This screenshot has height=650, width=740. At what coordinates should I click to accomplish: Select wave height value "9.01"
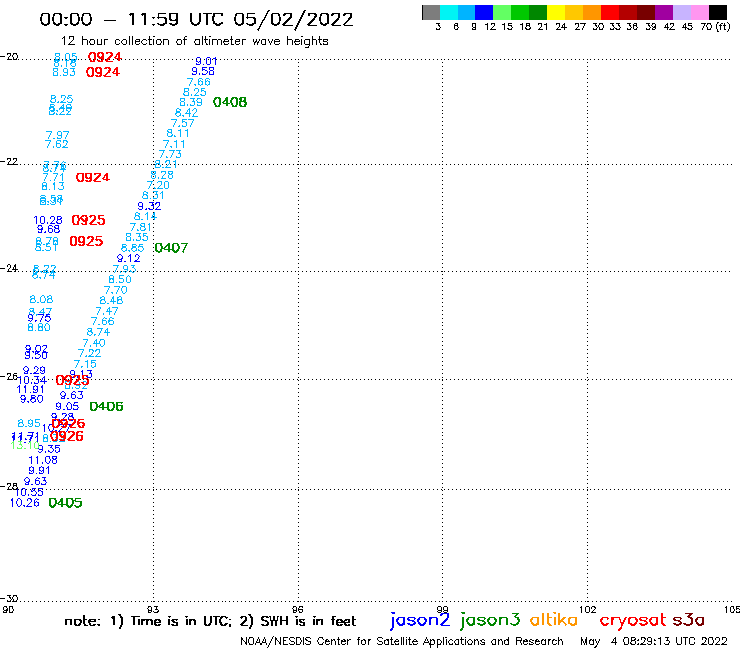coord(206,61)
